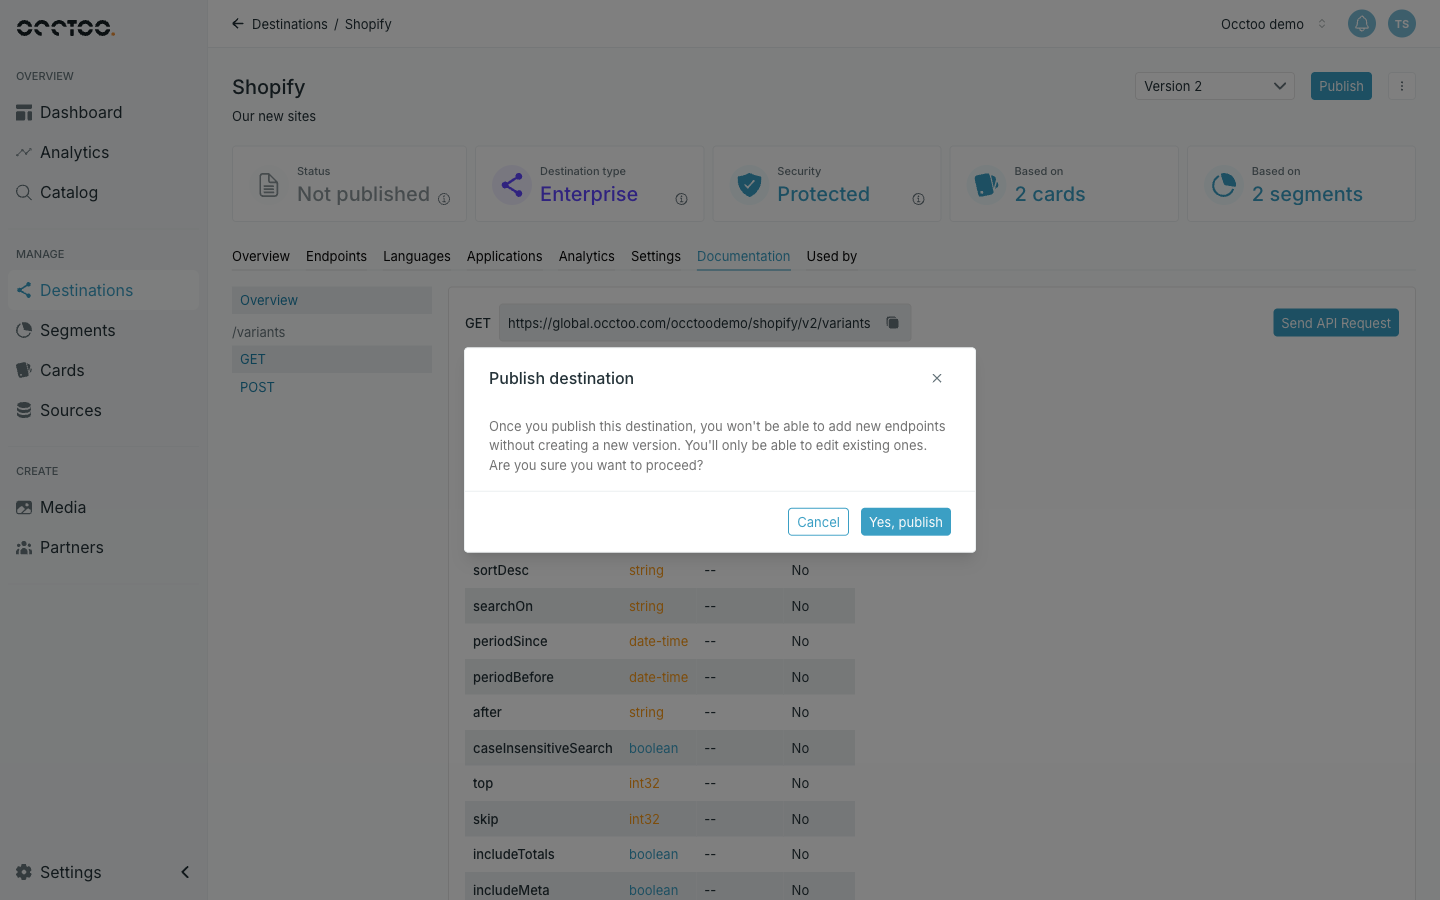Click info icon next to Not published
The width and height of the screenshot is (1440, 900).
coord(444,199)
